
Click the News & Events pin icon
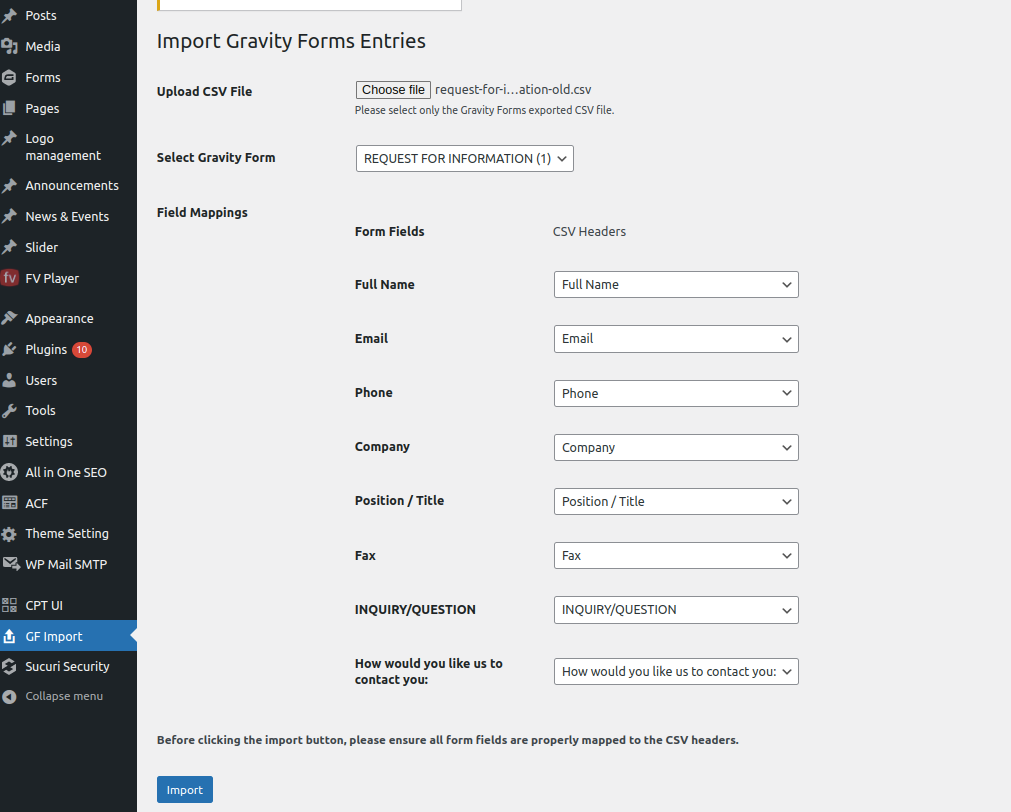pos(9,216)
